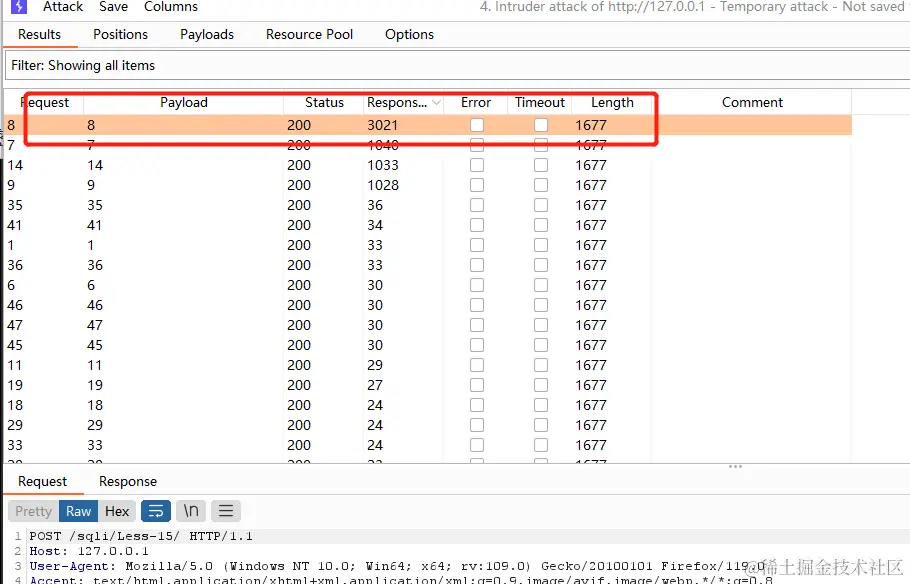Toggle Timeout checkbox in request 33 row
Viewport: 910px width, 584px height.
541,445
